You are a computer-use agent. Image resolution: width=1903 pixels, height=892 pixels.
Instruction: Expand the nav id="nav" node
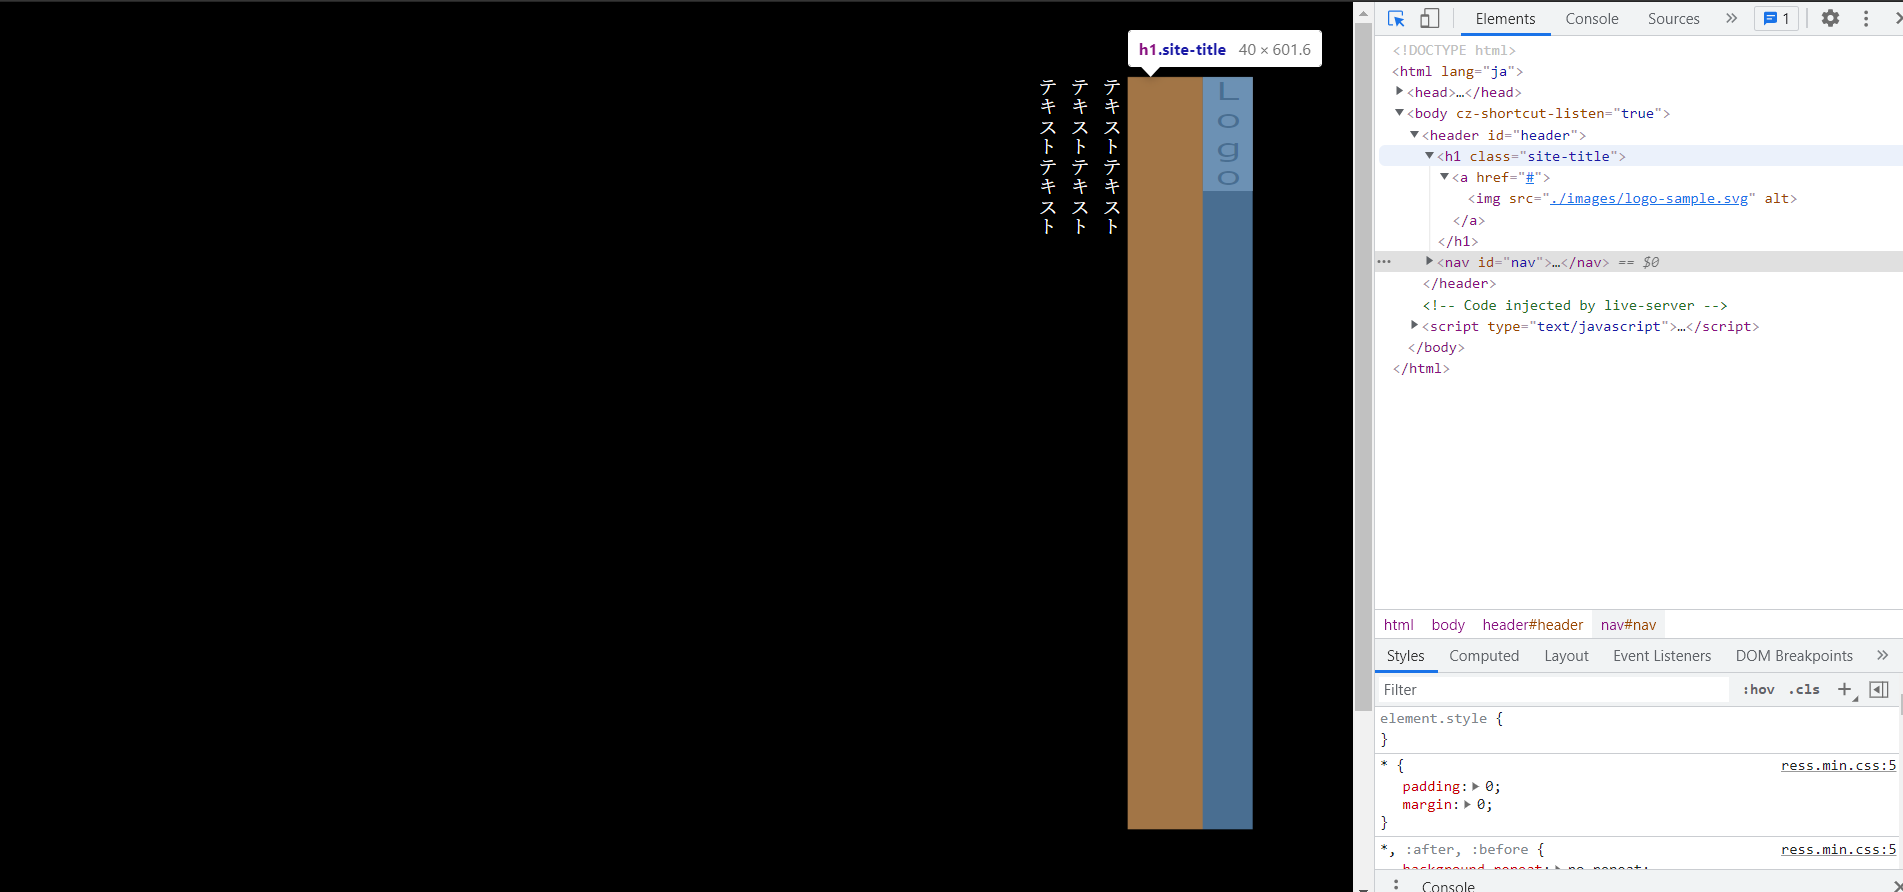(1430, 262)
